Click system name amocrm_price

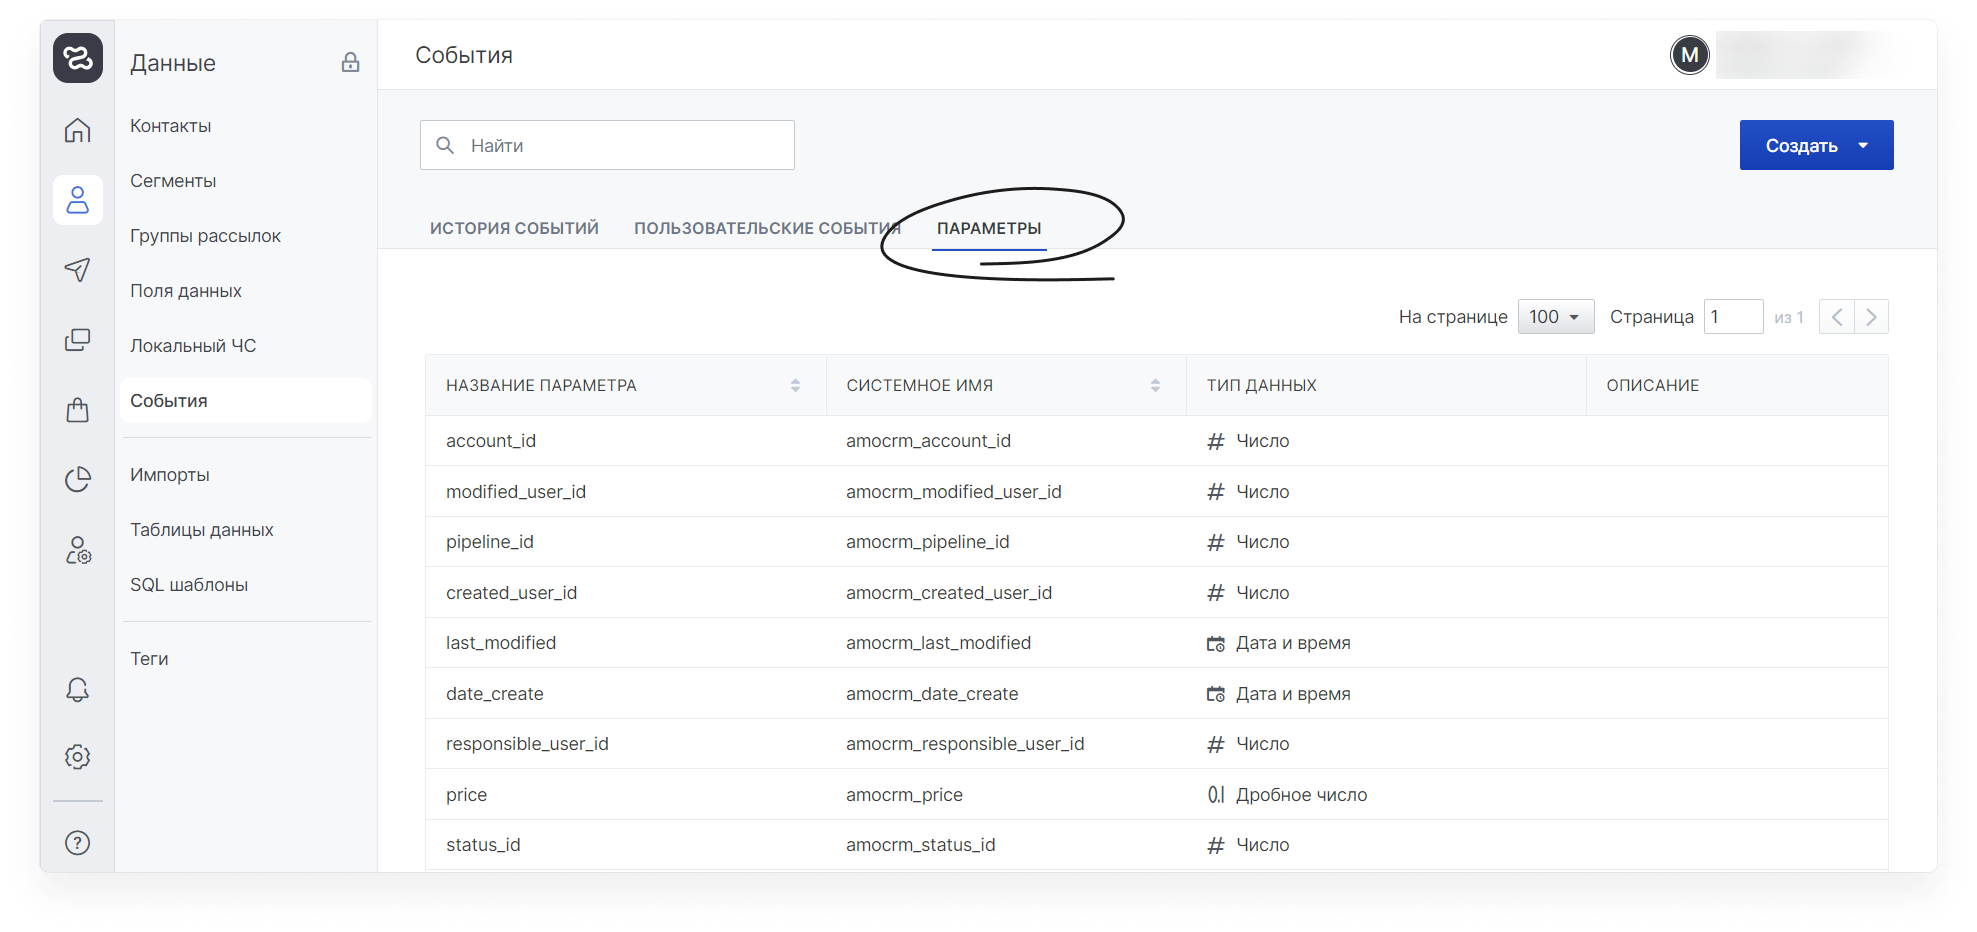(x=904, y=795)
